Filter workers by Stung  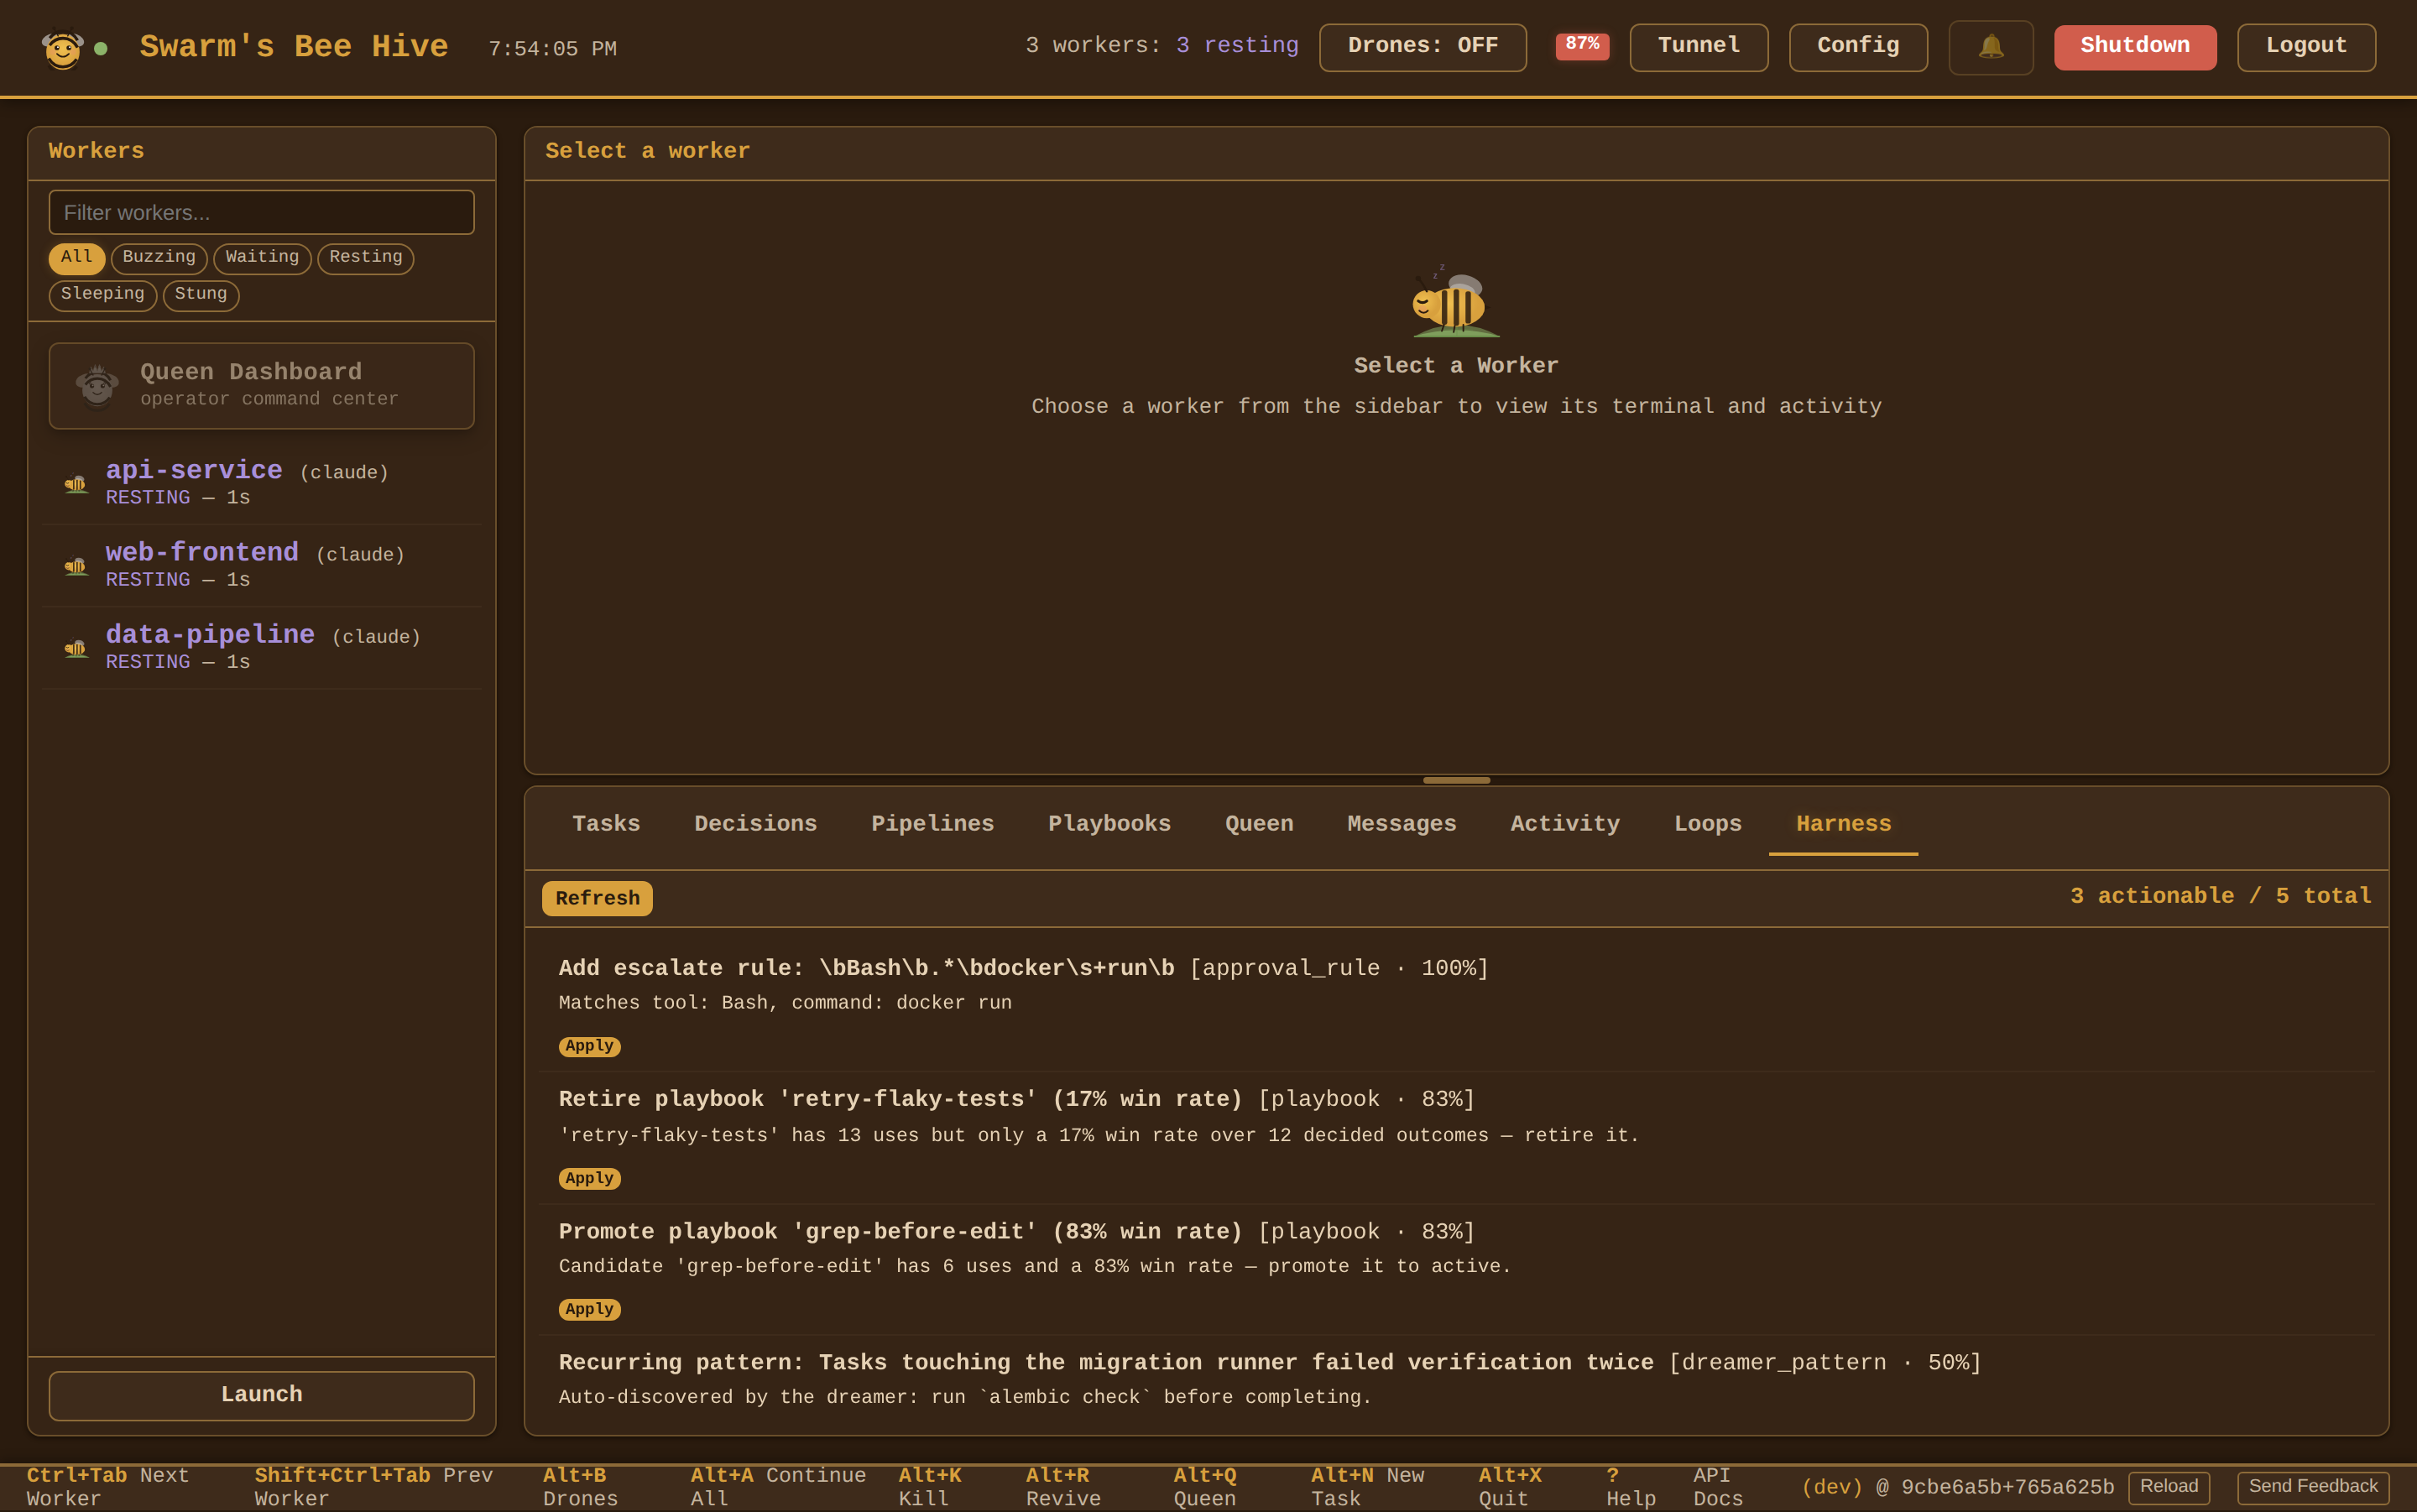(201, 295)
